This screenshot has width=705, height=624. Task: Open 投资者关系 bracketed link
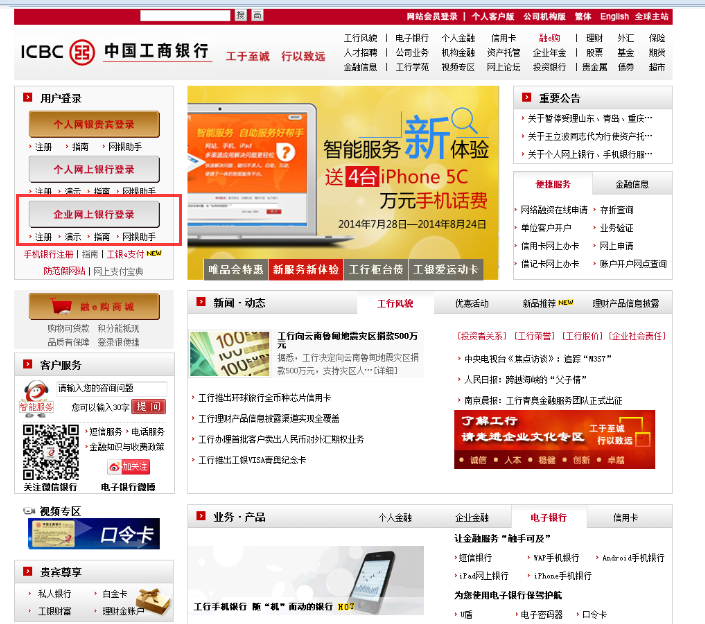pyautogui.click(x=482, y=336)
